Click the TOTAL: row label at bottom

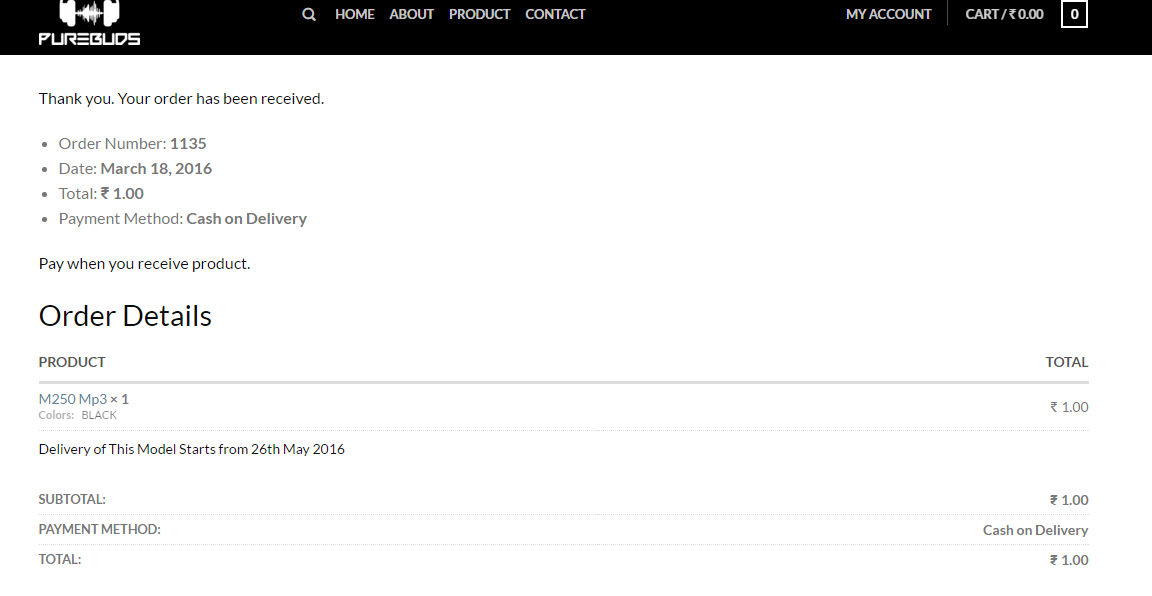coord(60,559)
